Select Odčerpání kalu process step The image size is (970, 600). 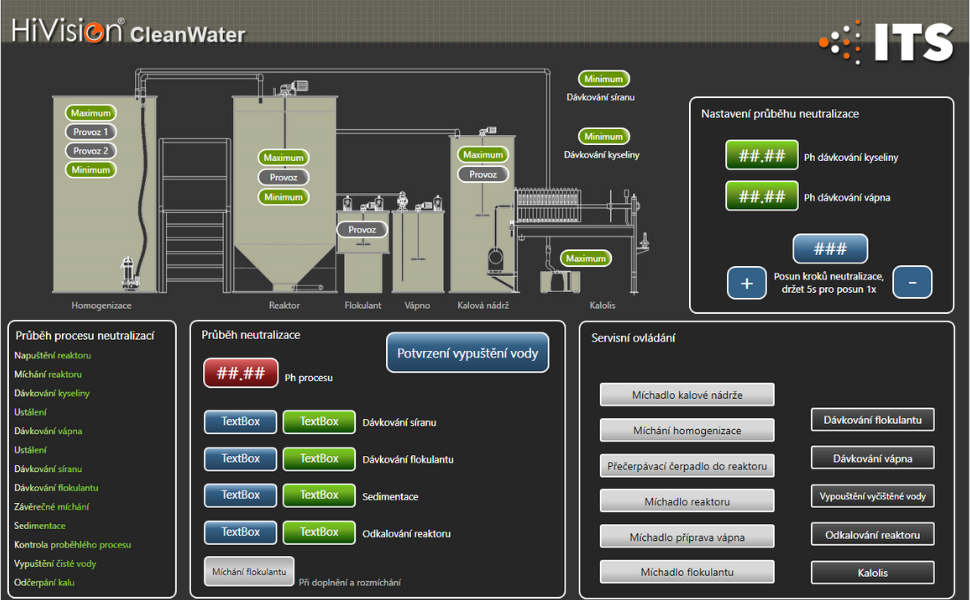(x=44, y=582)
